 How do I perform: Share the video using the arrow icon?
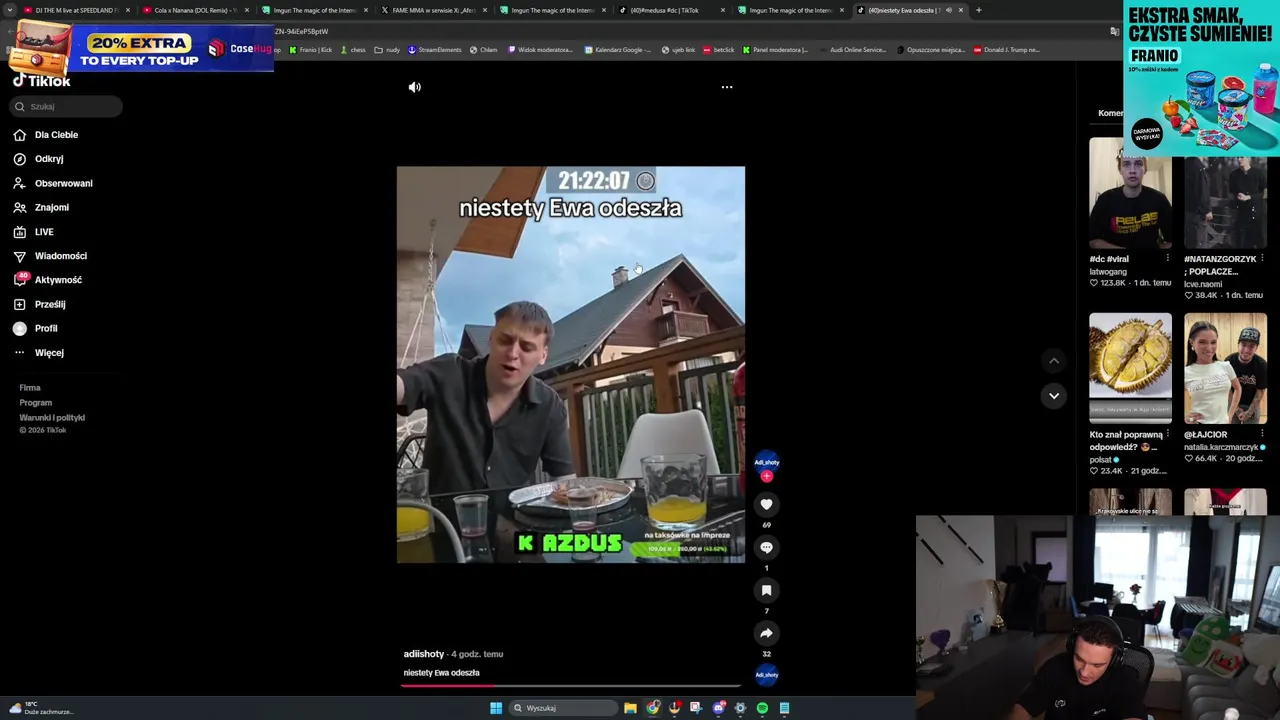[766, 633]
